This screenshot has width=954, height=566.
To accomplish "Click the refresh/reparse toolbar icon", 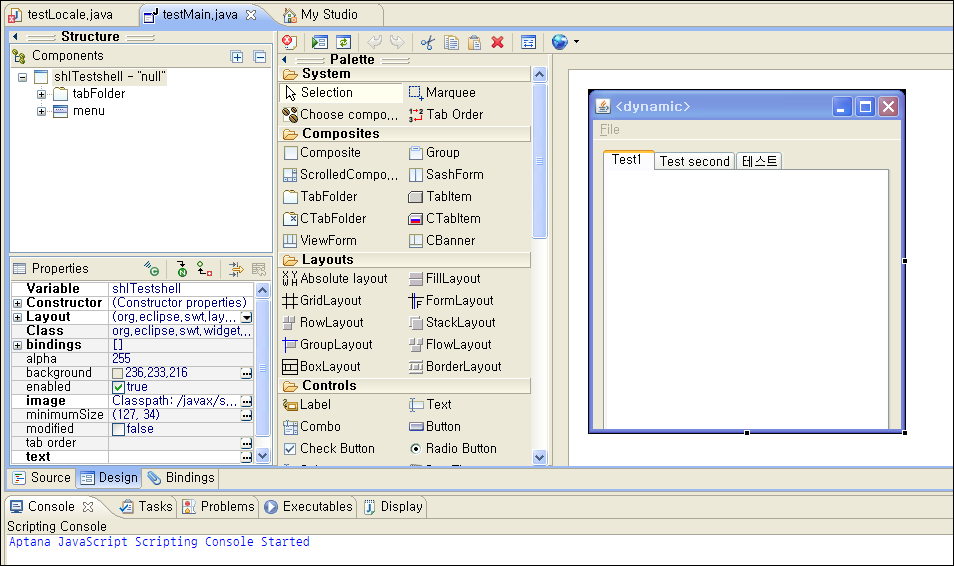I will 344,42.
